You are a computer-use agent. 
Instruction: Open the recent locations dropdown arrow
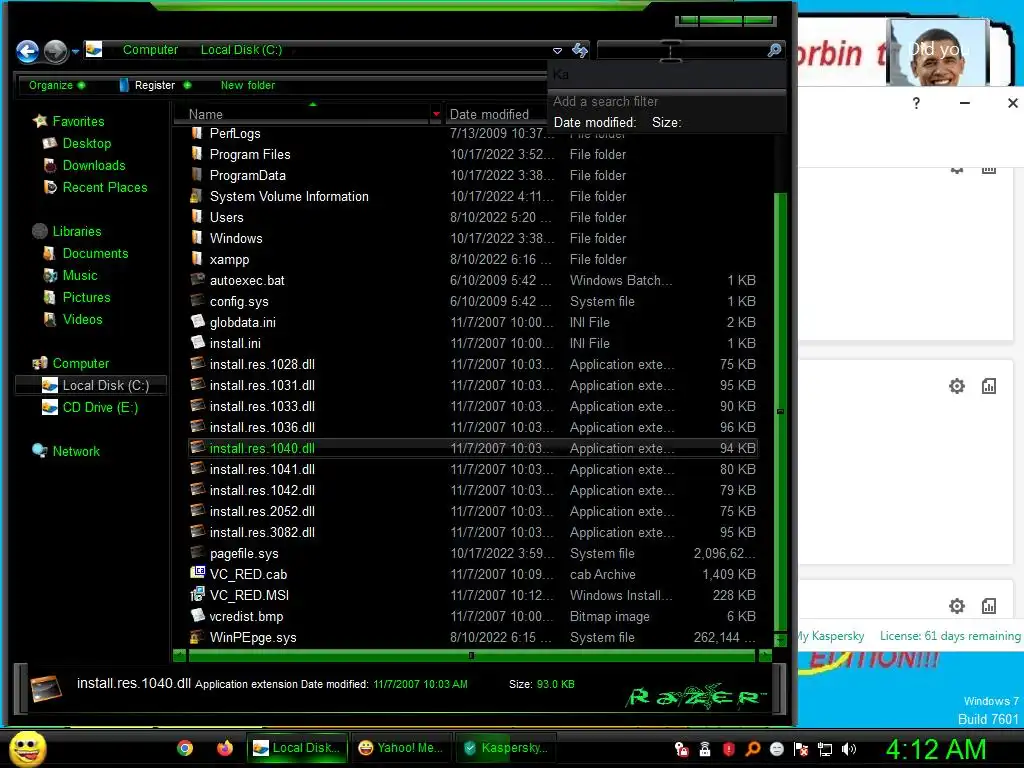click(x=75, y=51)
